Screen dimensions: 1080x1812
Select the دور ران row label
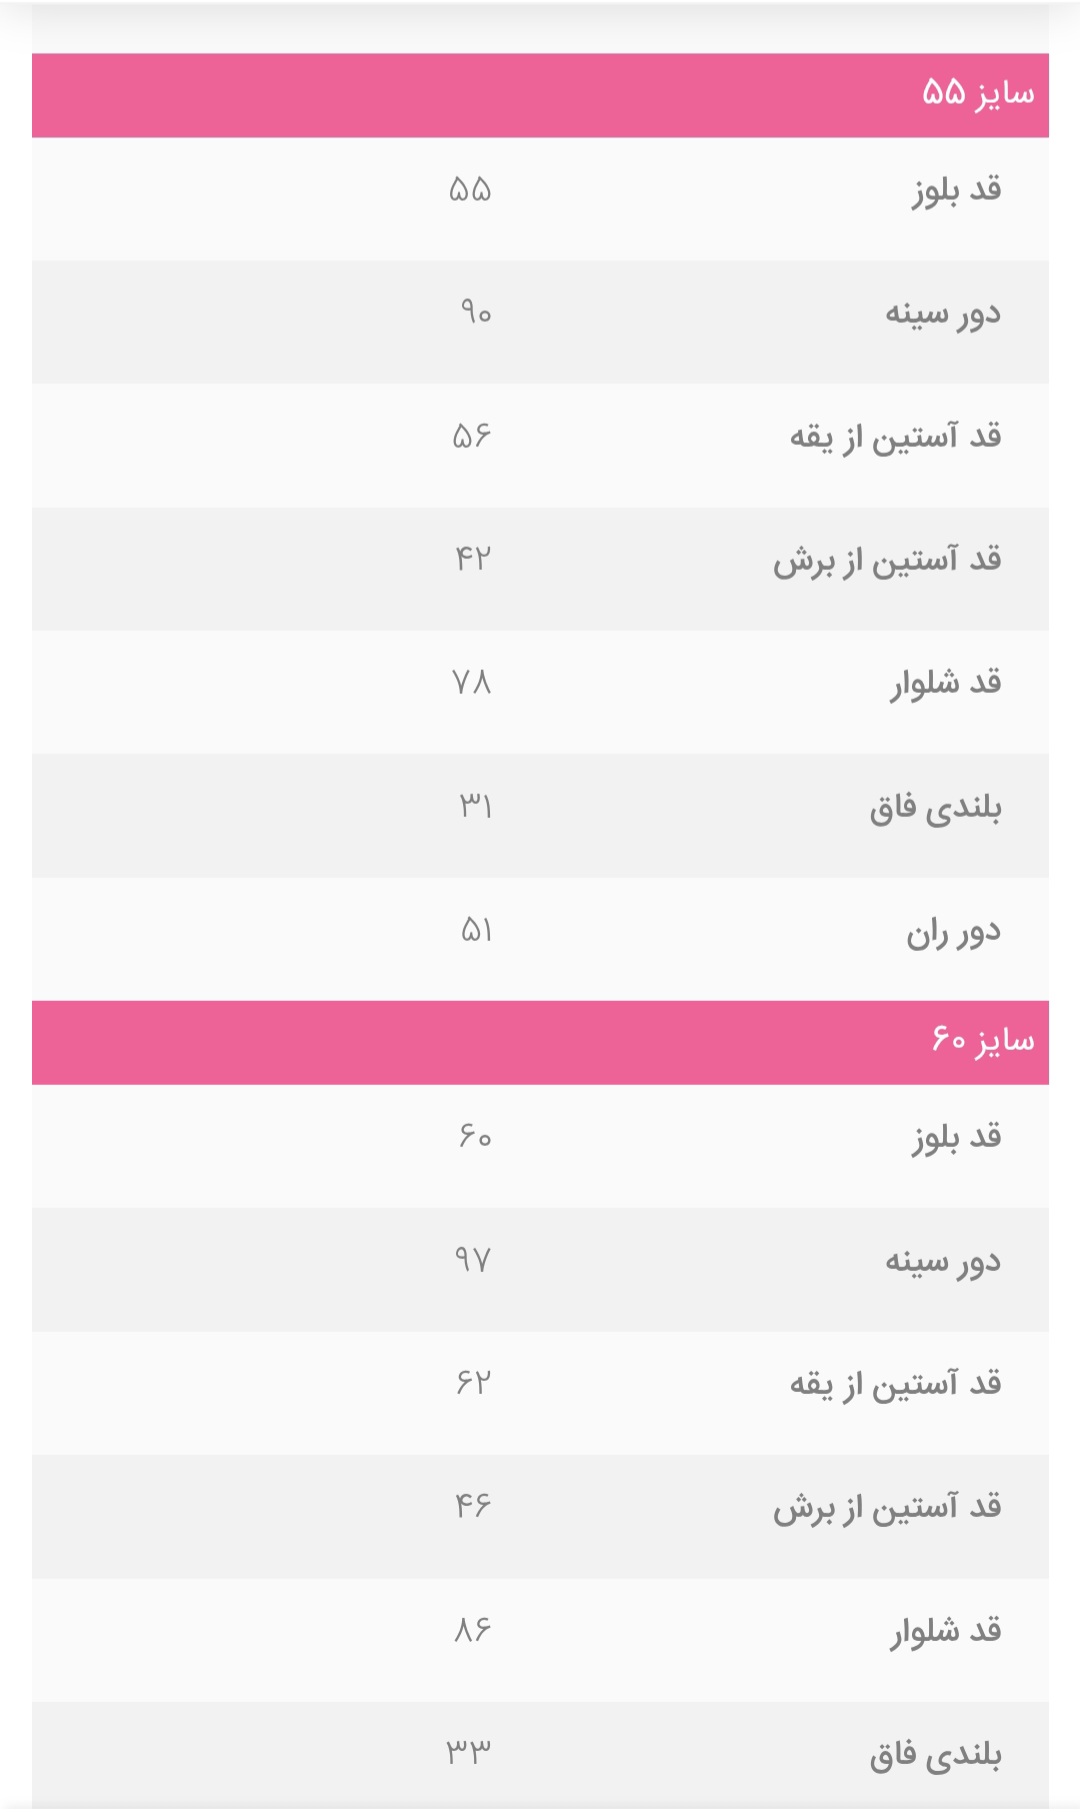(953, 932)
